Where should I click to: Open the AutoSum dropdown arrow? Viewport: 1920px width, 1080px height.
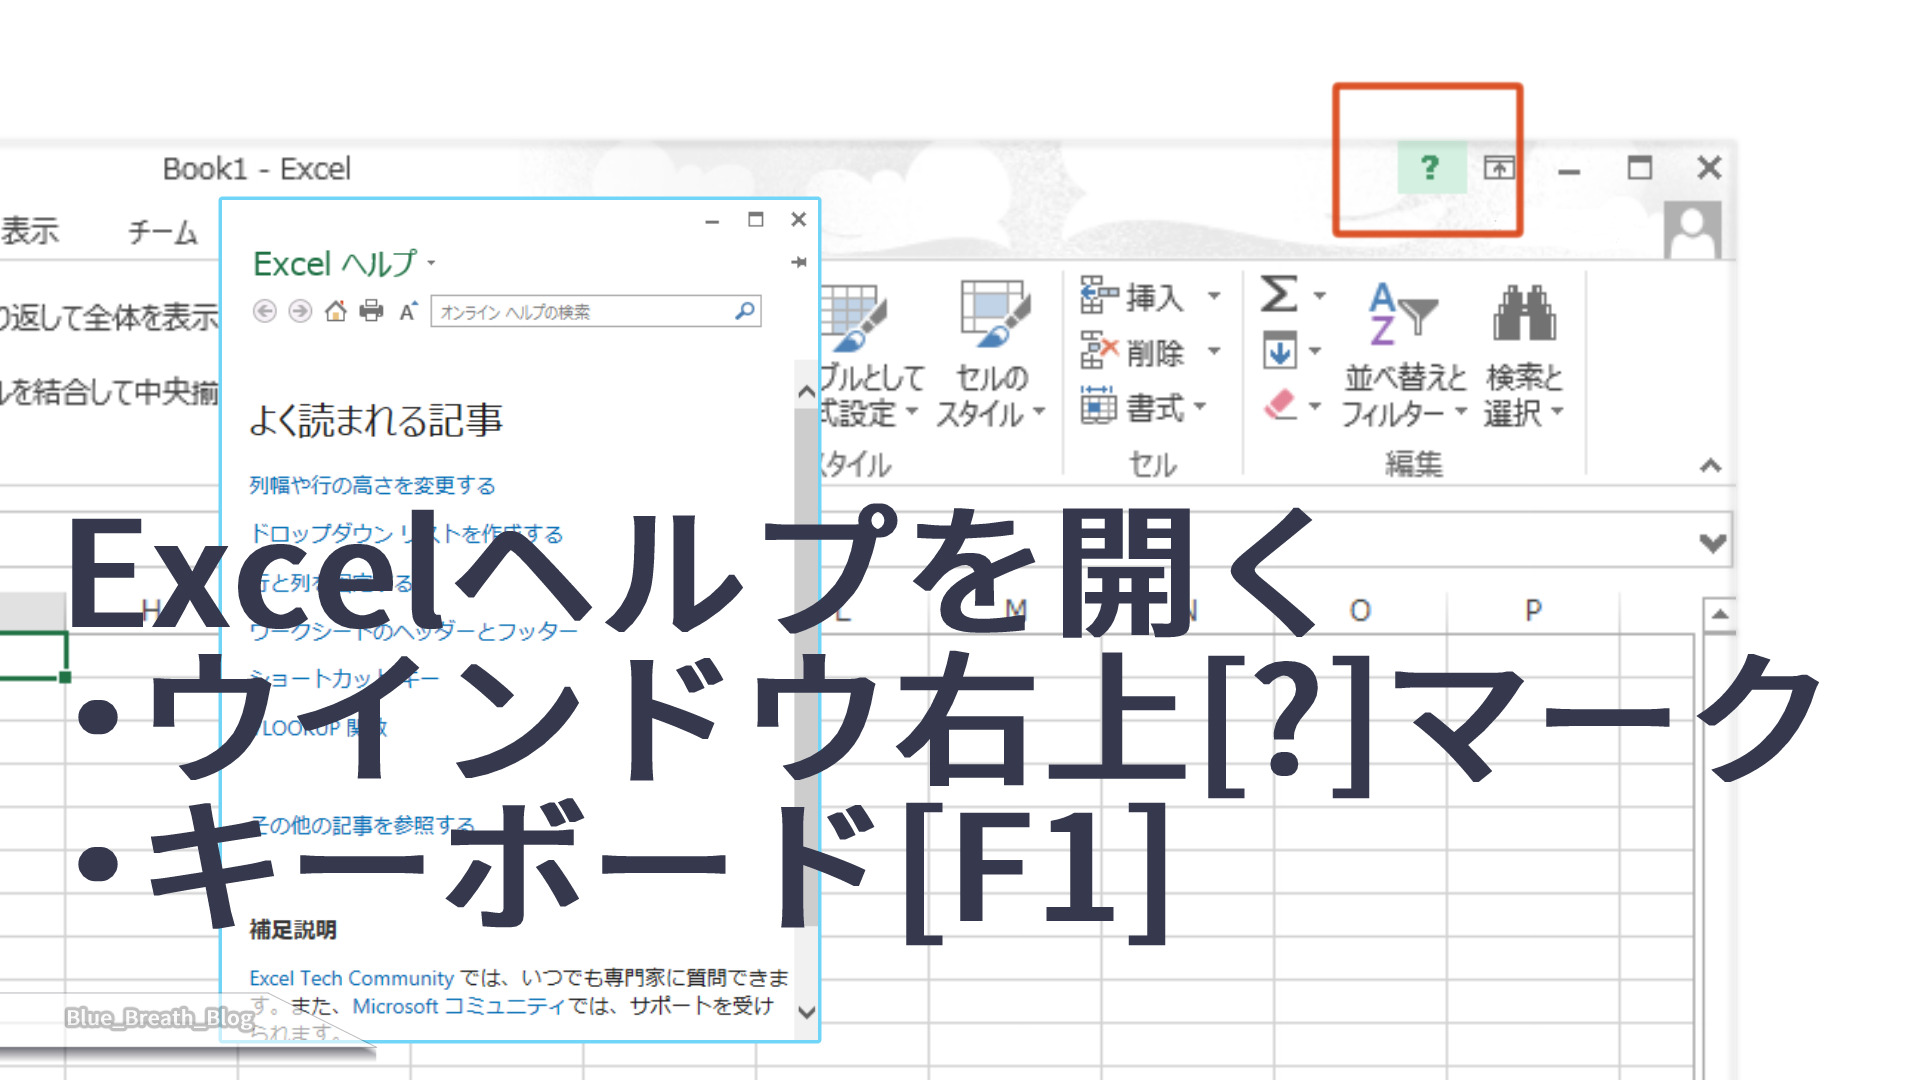click(x=1319, y=296)
